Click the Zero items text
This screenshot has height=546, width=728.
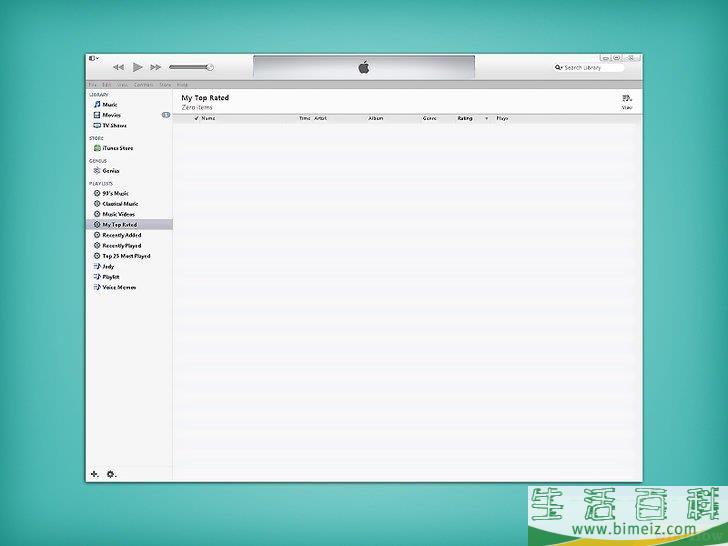pyautogui.click(x=197, y=107)
